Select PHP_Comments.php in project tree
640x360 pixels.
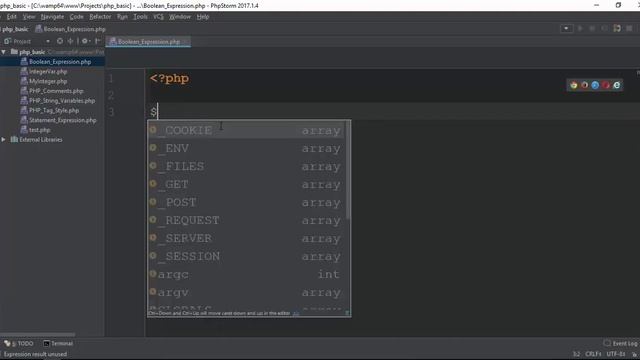coord(56,91)
